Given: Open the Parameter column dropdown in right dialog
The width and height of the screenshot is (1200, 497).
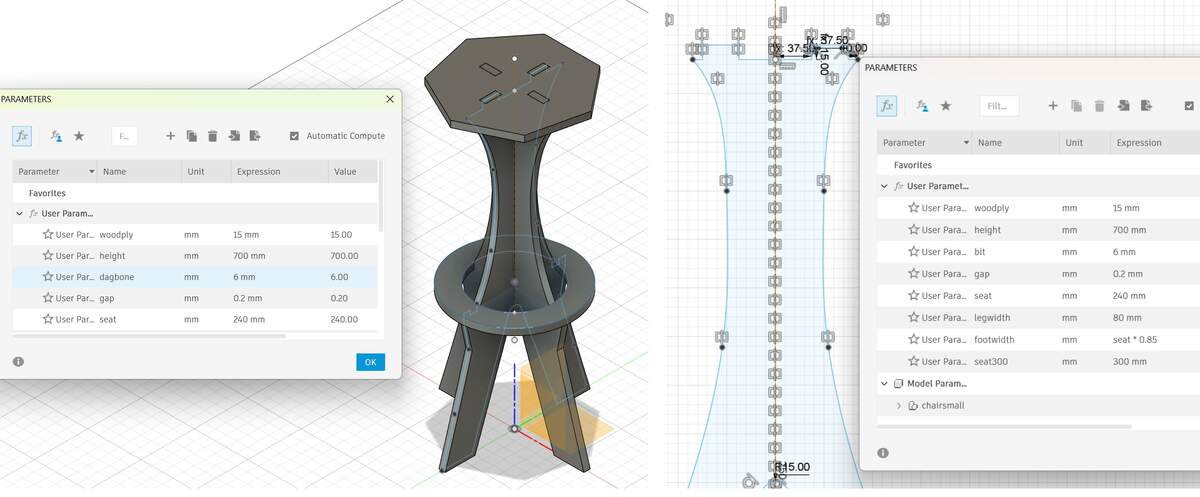Looking at the screenshot, I should click(x=965, y=143).
